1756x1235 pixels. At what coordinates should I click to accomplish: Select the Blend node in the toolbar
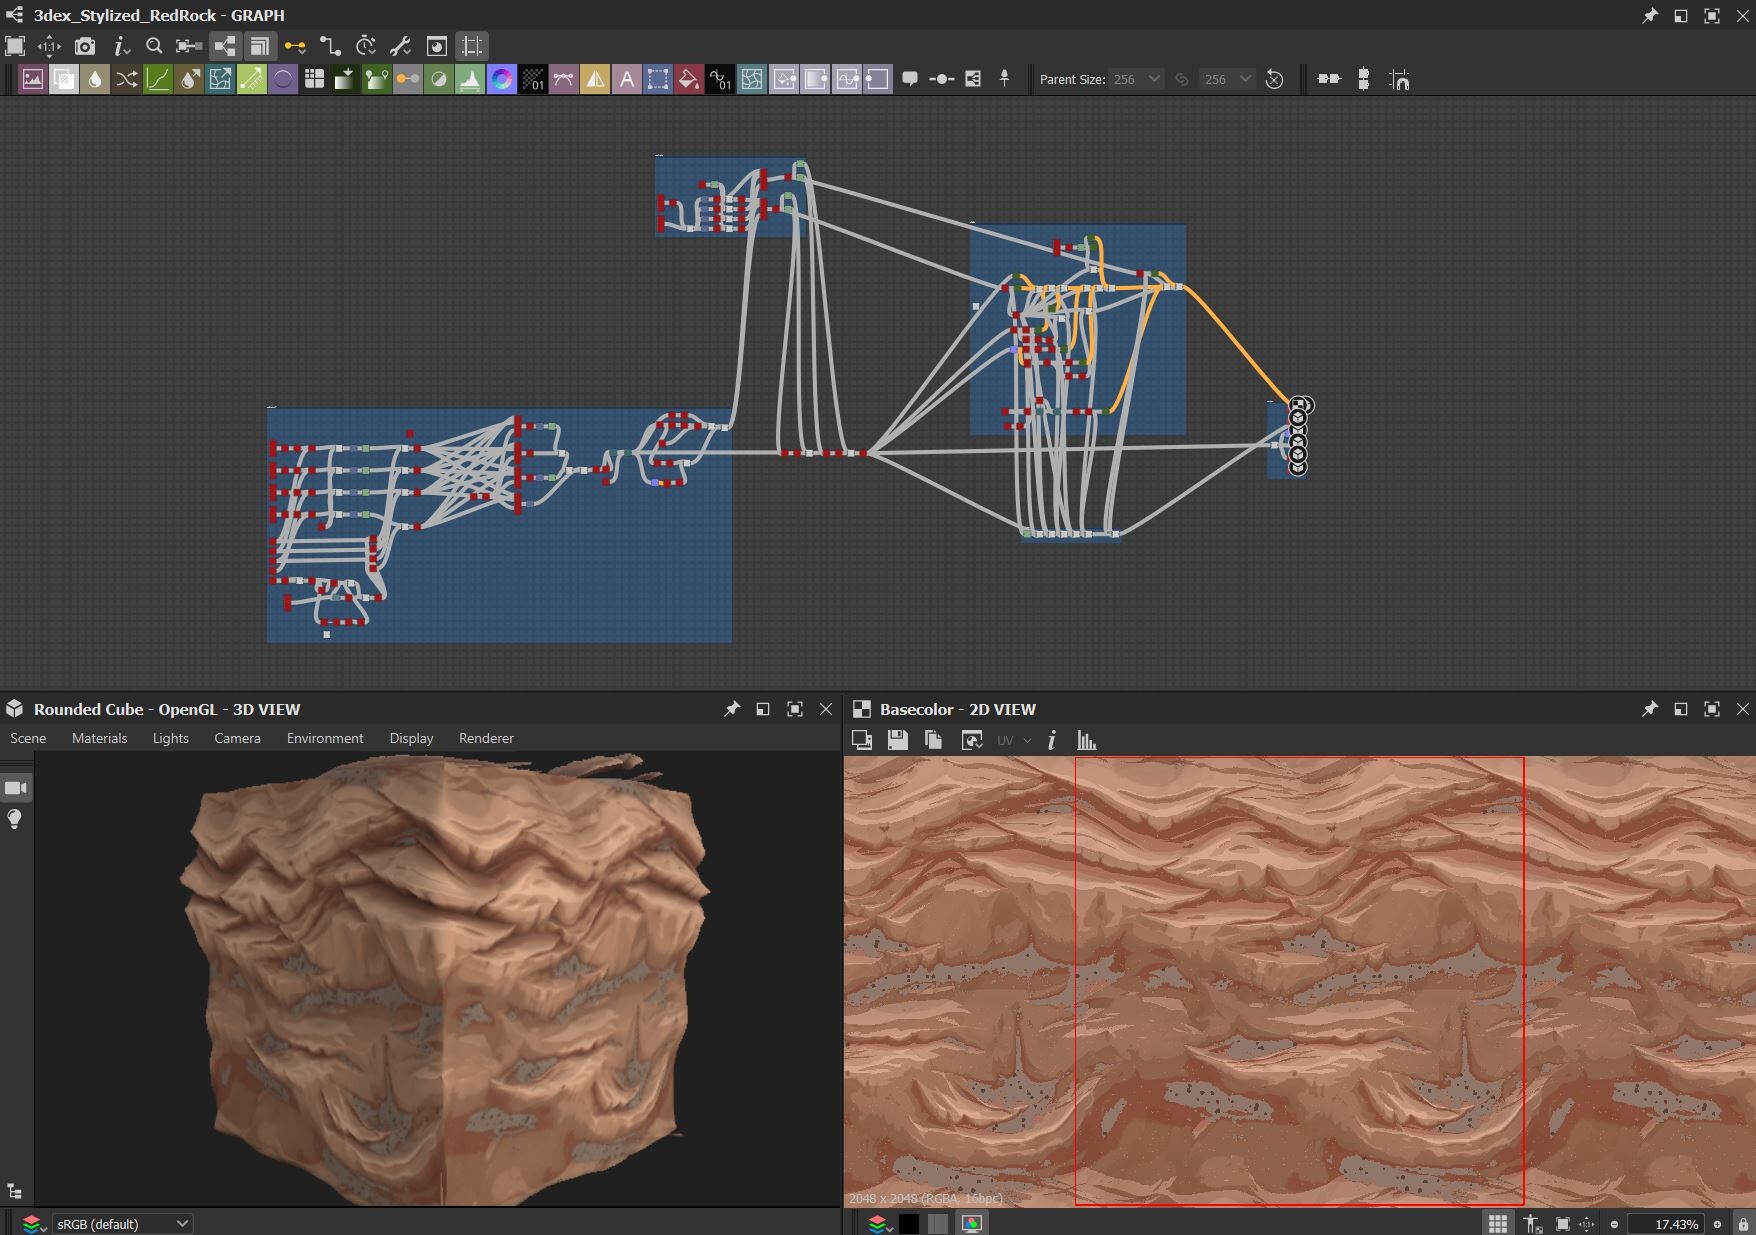pyautogui.click(x=64, y=79)
